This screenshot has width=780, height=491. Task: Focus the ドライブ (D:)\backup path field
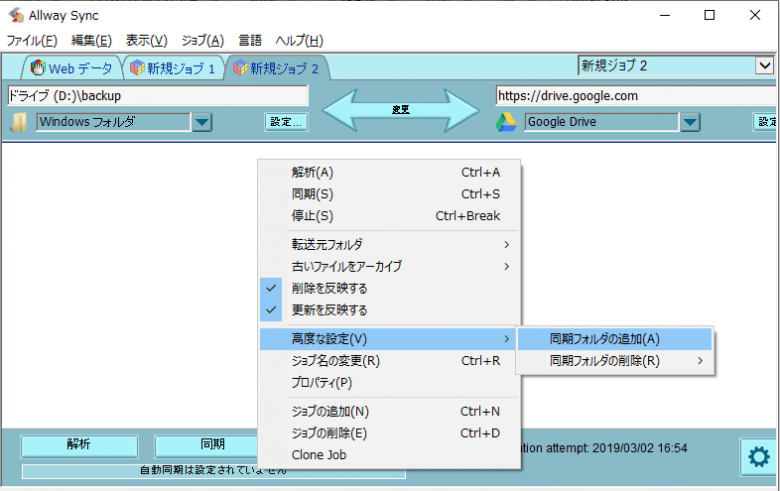[x=158, y=96]
